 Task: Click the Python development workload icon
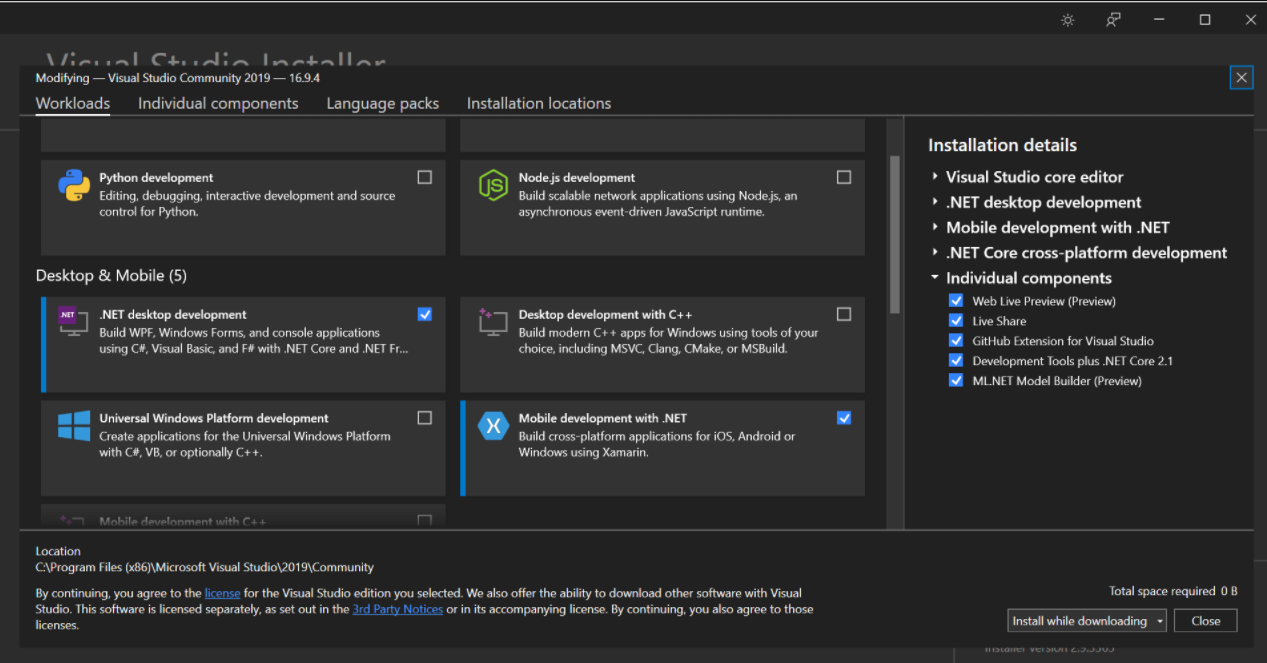74,186
